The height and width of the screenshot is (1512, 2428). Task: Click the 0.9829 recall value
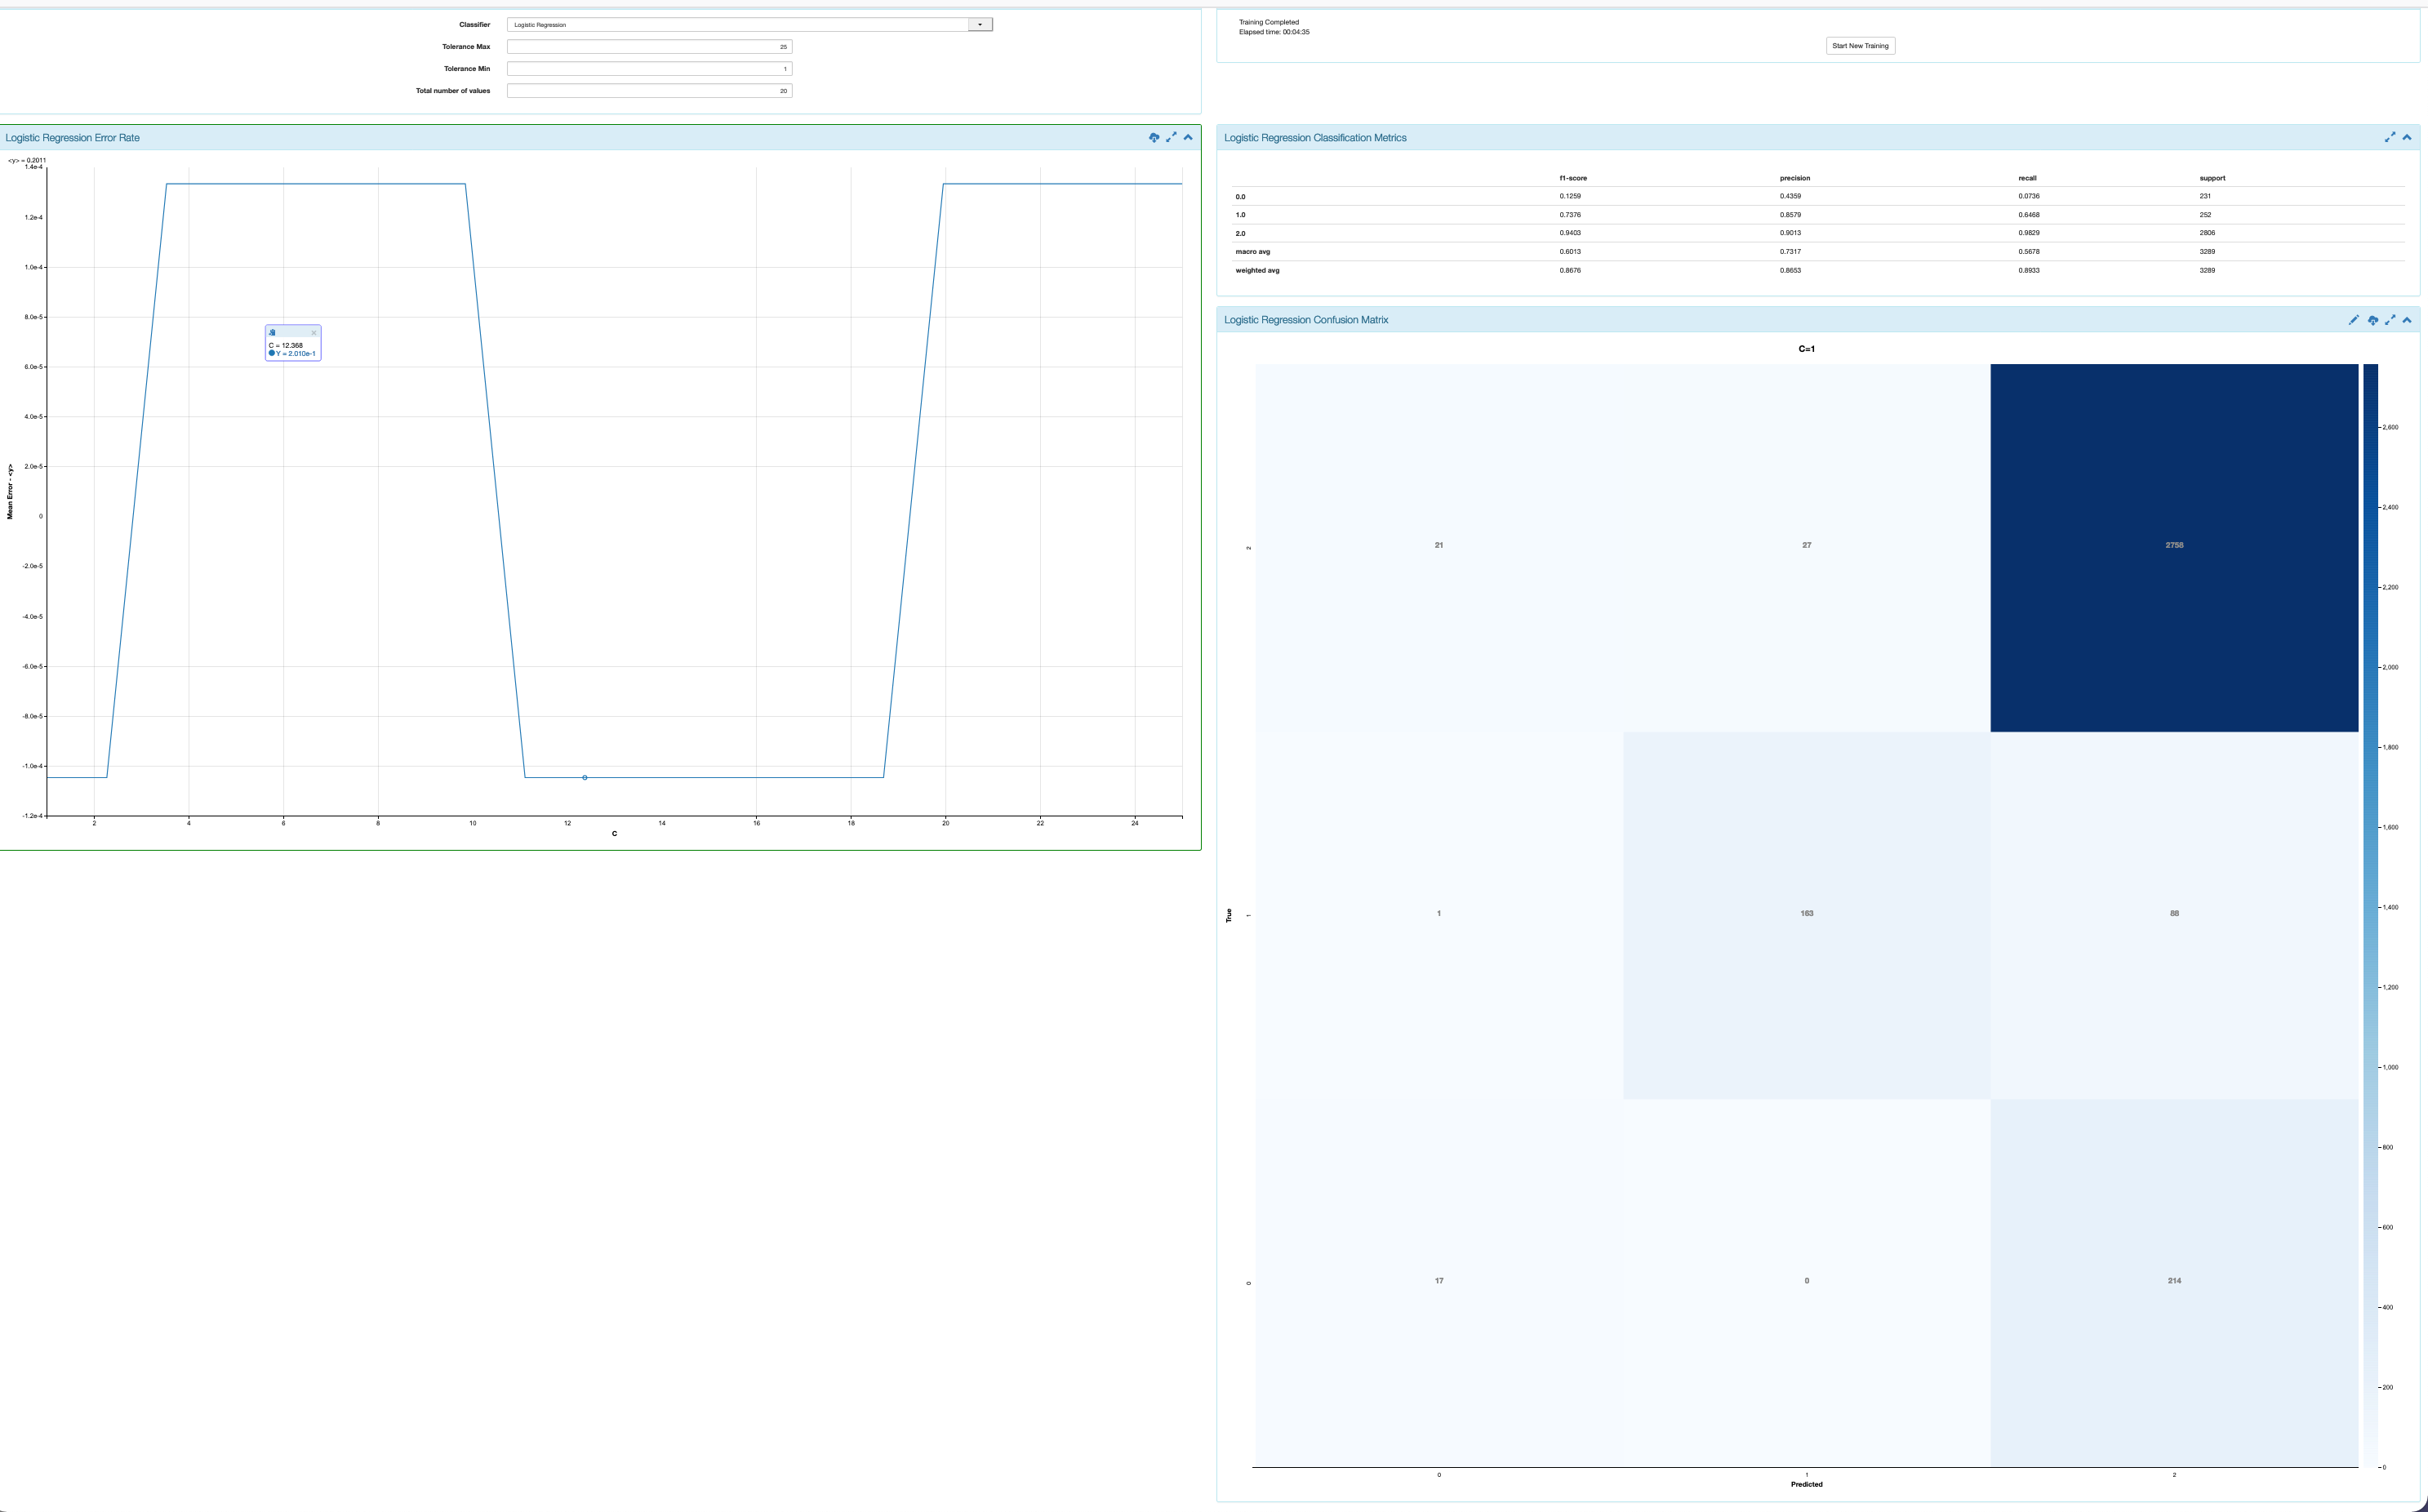[x=2029, y=233]
